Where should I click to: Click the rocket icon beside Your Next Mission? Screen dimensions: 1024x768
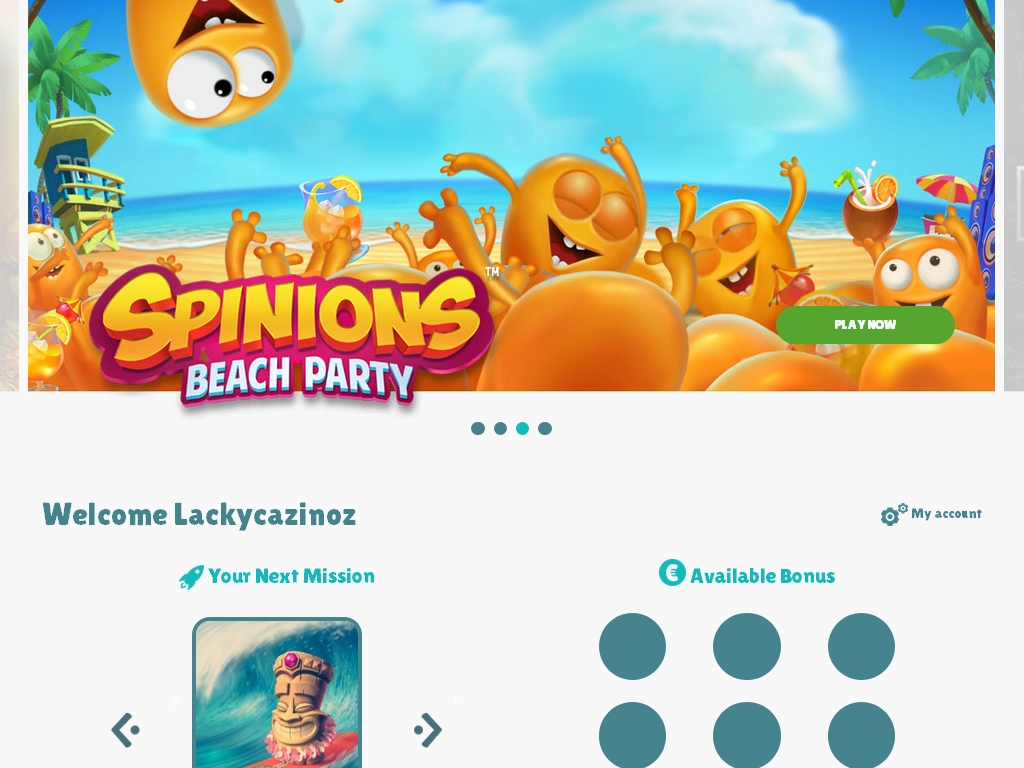(191, 577)
